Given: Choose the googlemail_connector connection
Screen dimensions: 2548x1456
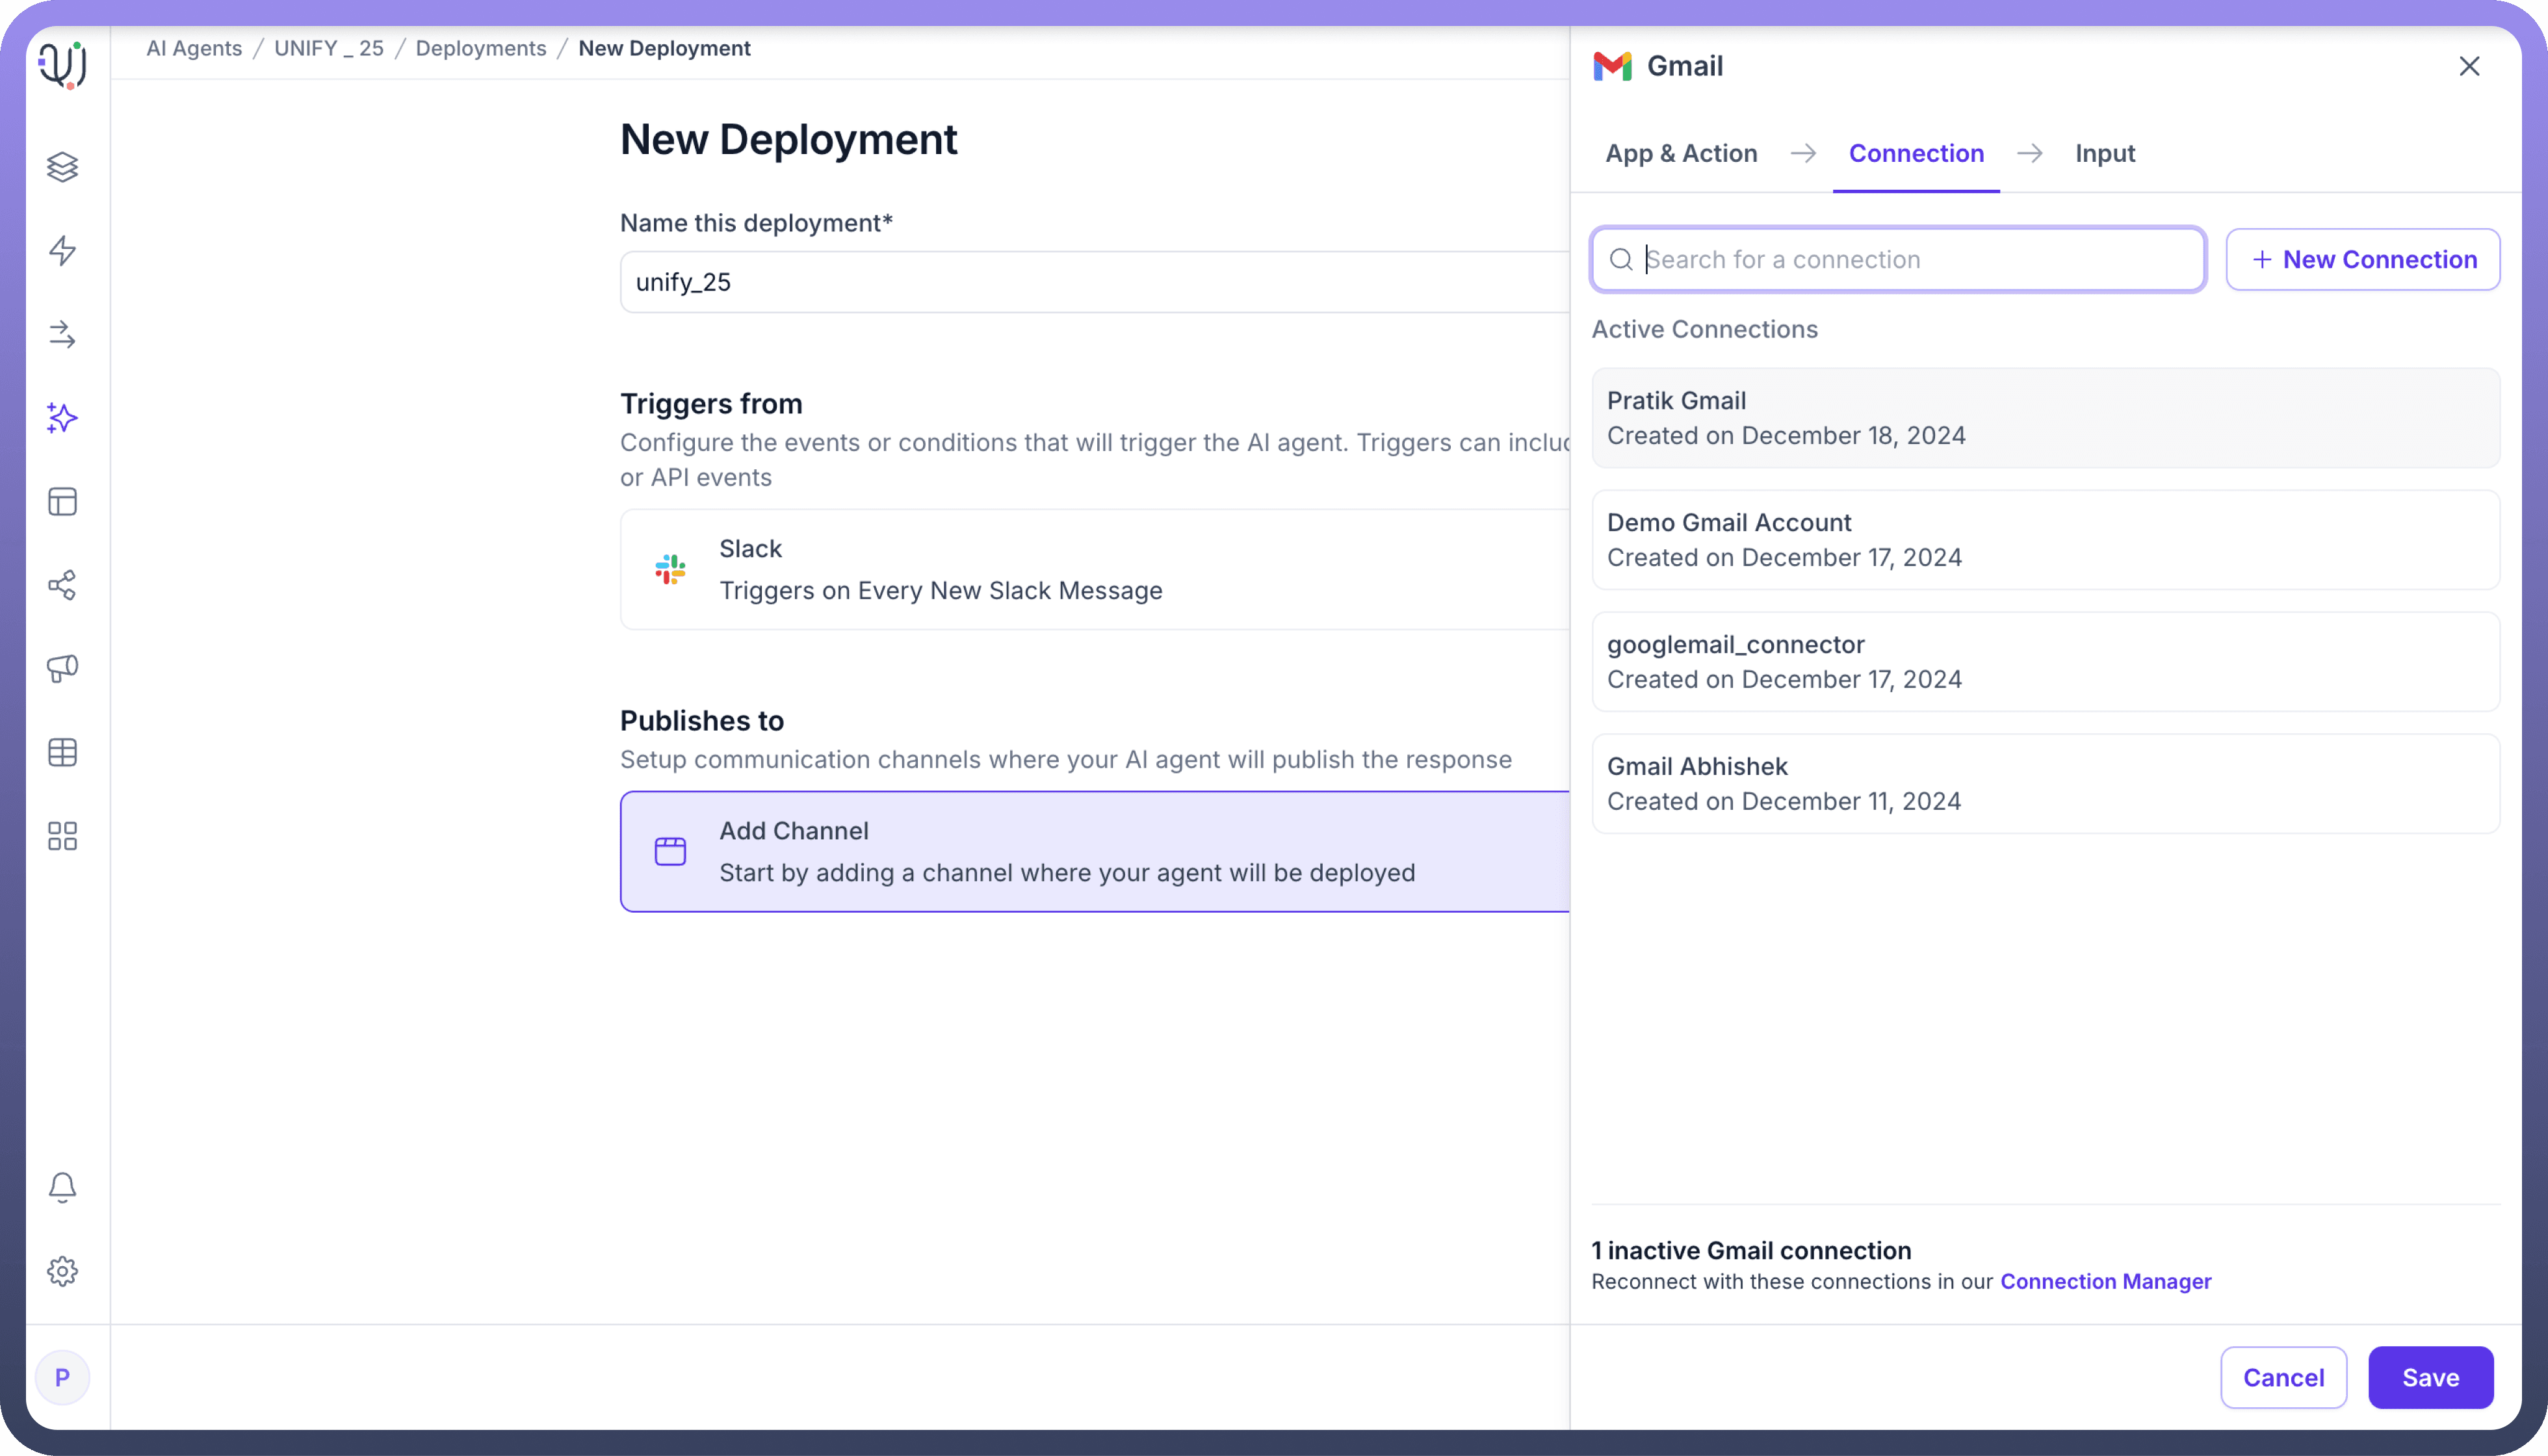Looking at the screenshot, I should coord(2045,662).
